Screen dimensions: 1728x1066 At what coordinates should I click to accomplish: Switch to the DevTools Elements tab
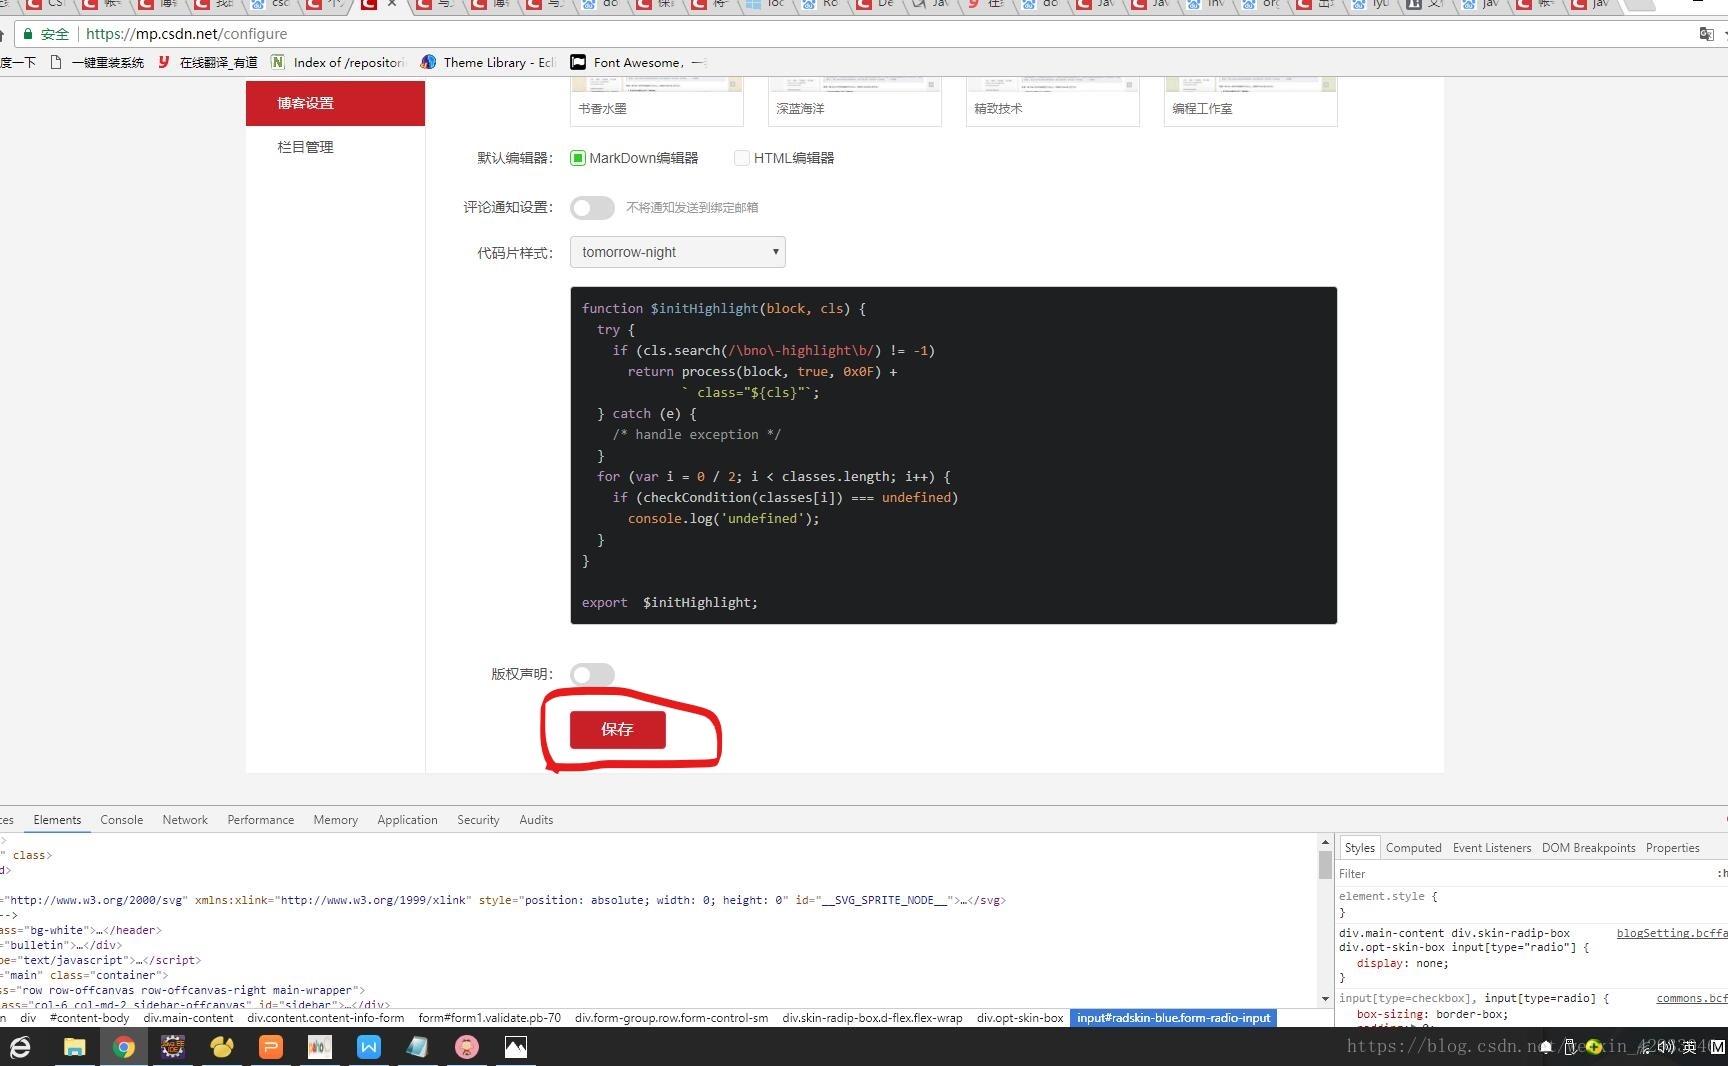coord(57,820)
